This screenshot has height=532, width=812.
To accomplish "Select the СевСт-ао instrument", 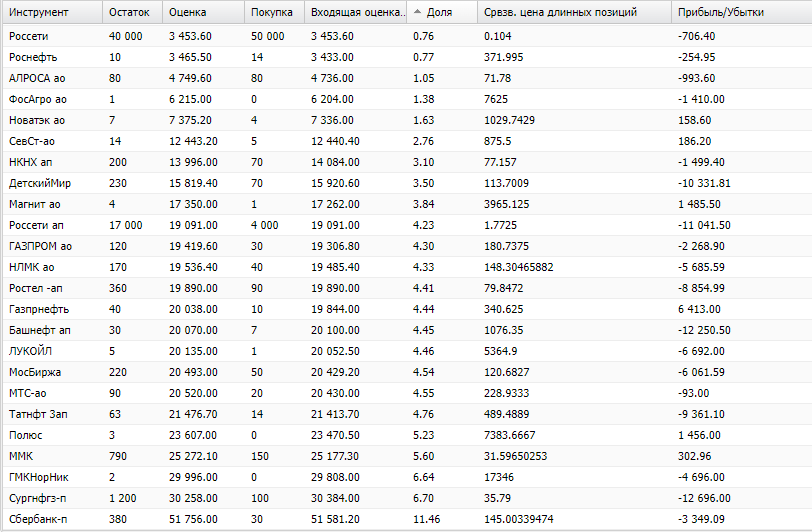I will click(x=32, y=141).
